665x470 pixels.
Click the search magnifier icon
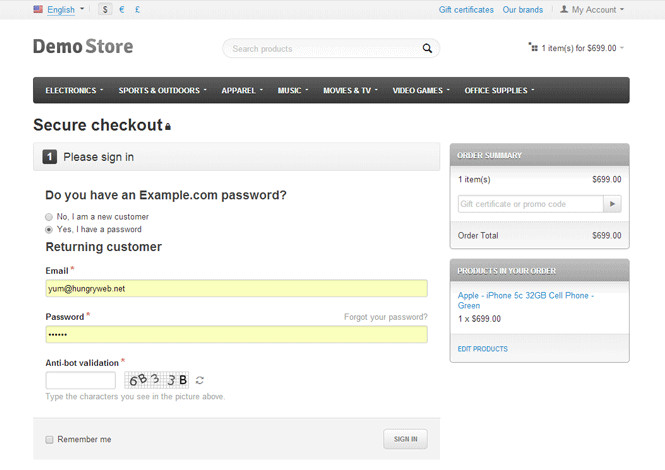(427, 48)
